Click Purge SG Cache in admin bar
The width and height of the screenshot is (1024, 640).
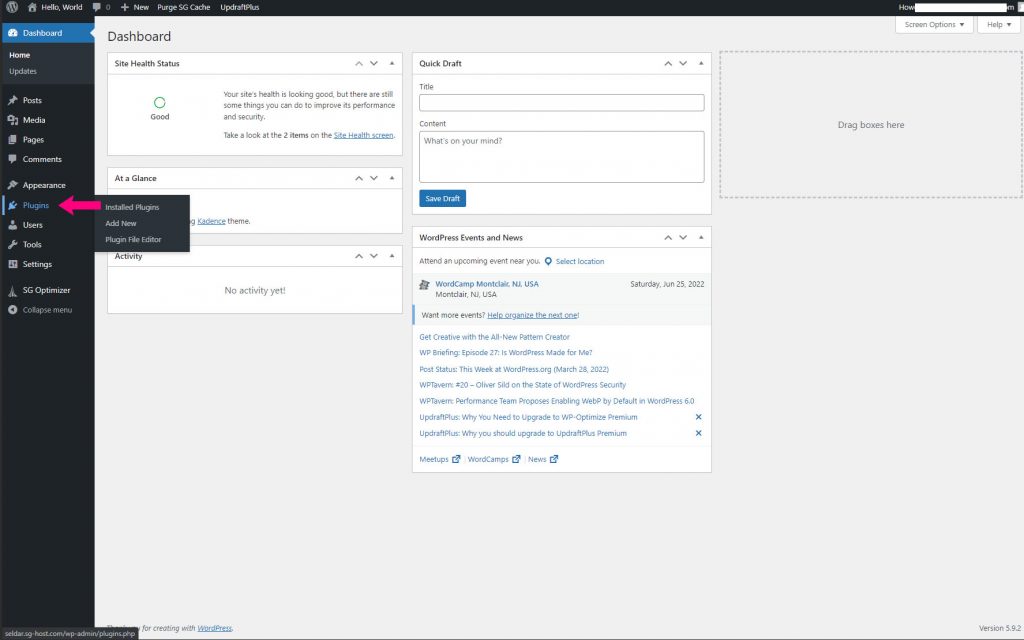(x=184, y=7)
